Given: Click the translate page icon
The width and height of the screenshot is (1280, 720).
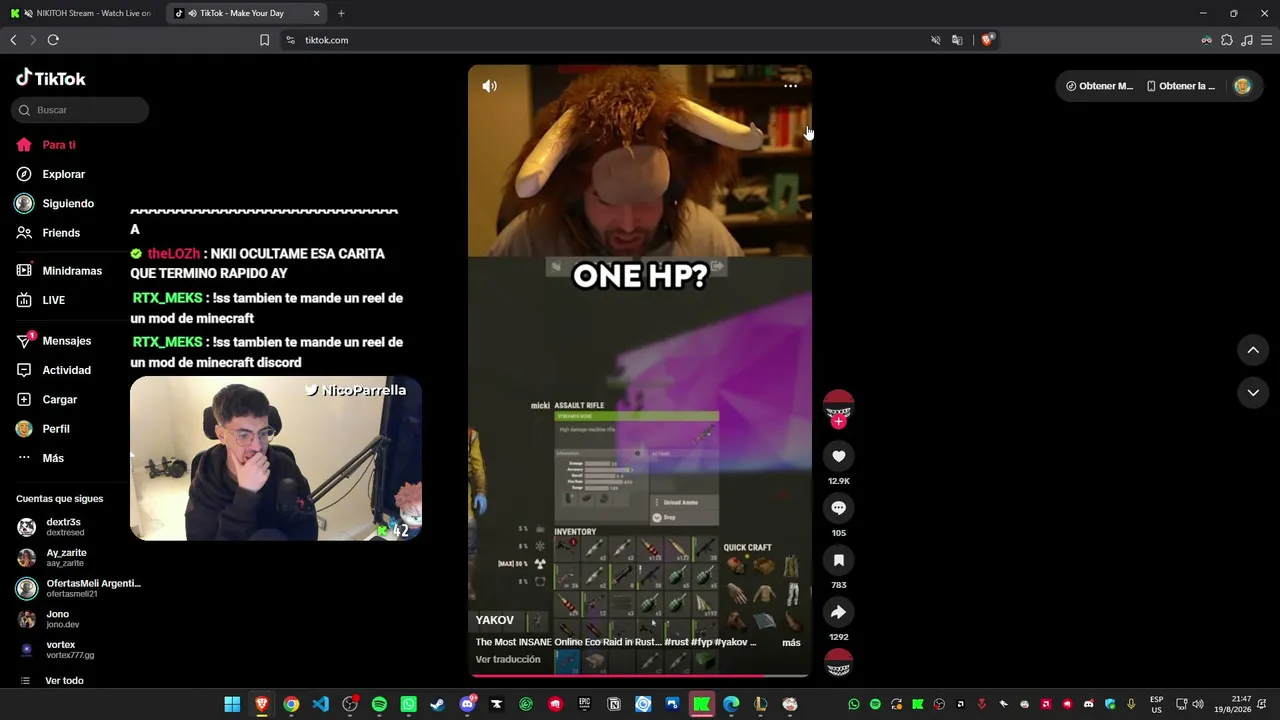Looking at the screenshot, I should click(957, 40).
